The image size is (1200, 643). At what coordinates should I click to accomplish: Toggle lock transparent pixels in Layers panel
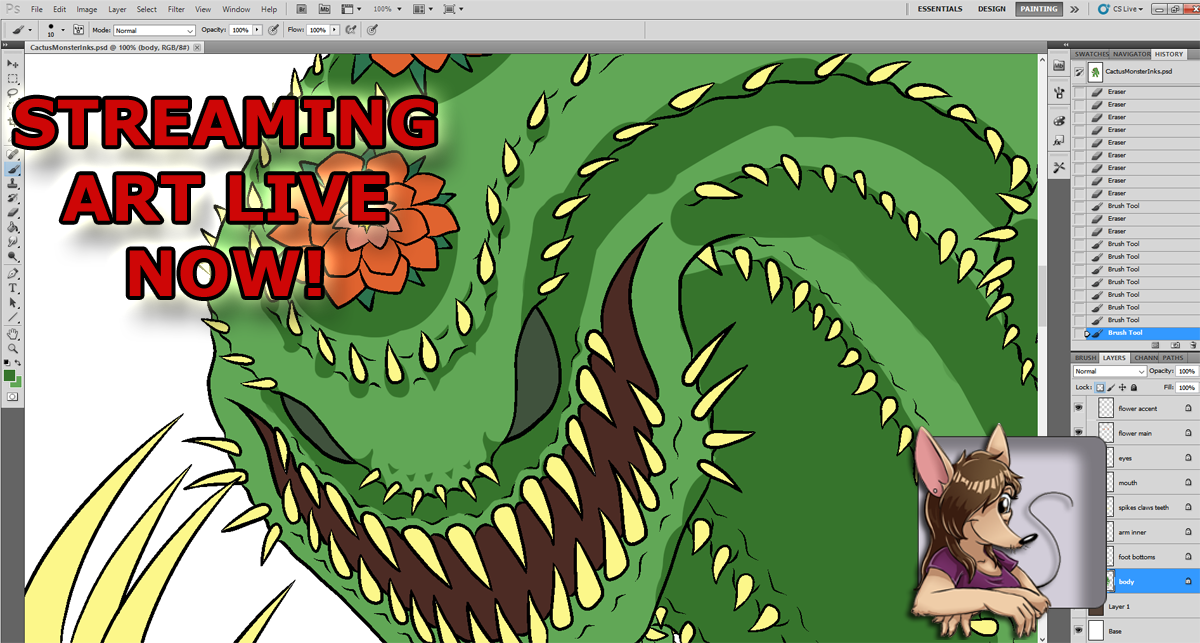click(1100, 387)
